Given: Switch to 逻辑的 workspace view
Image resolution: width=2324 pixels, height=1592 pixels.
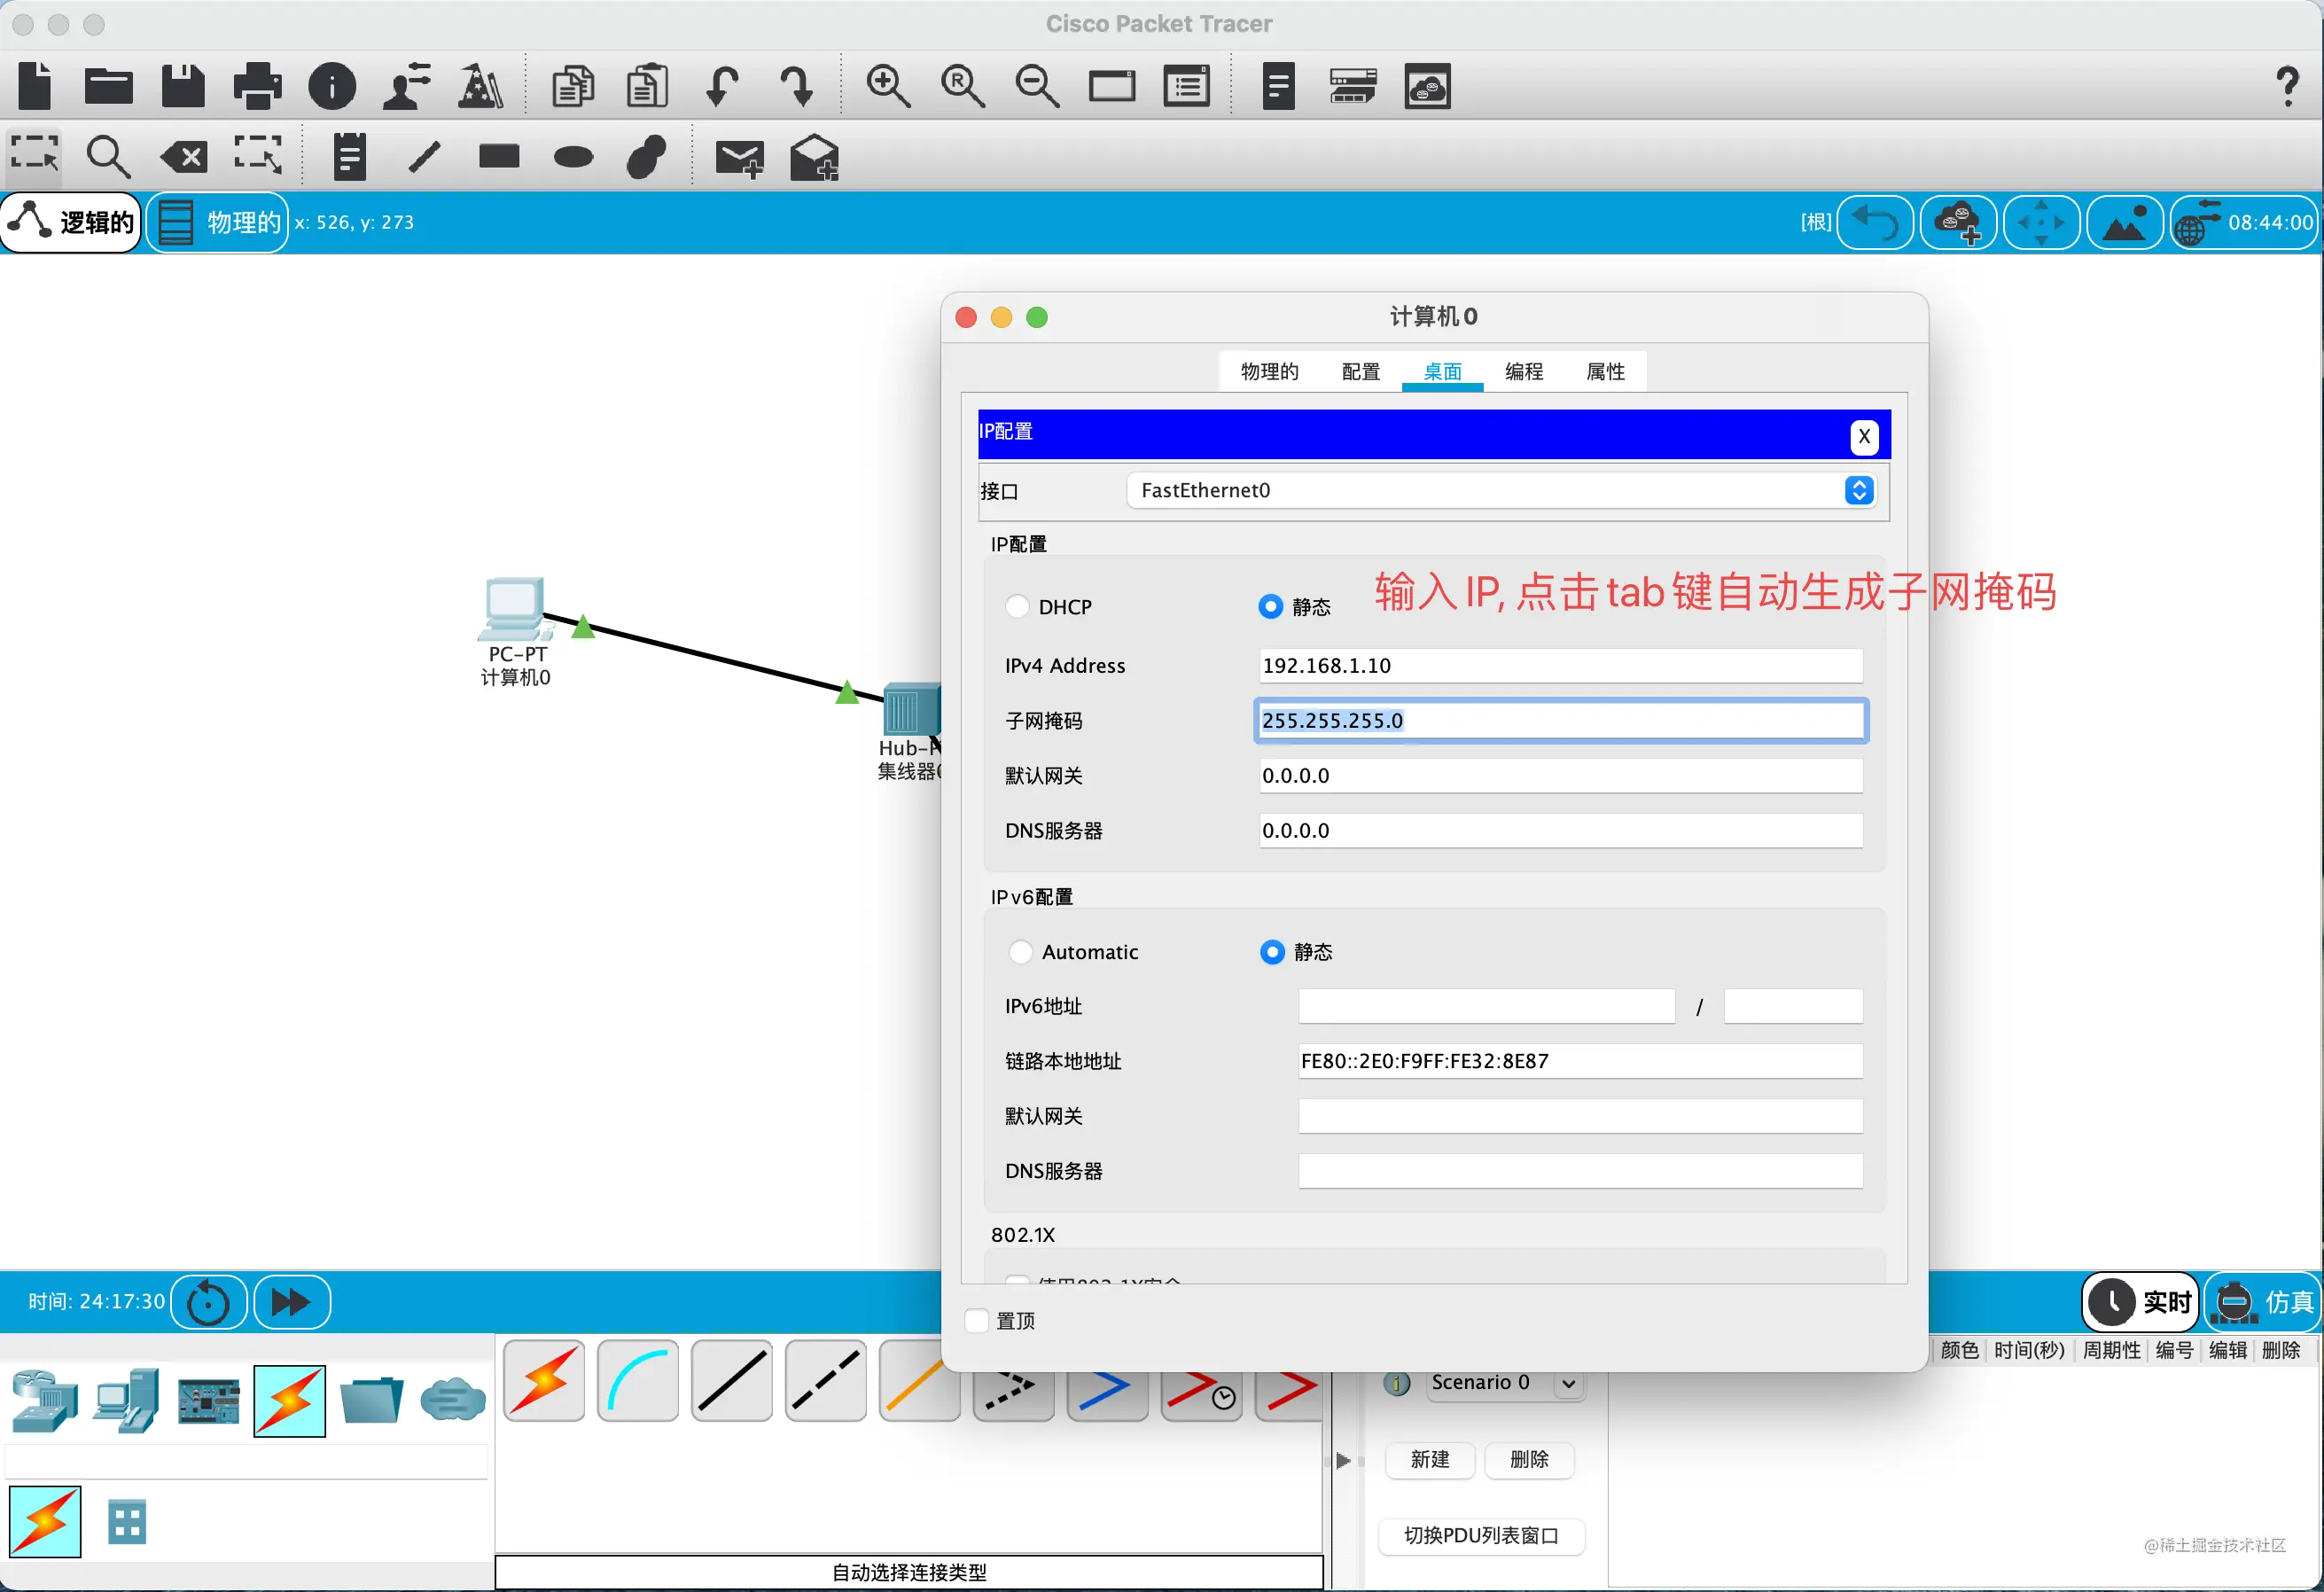Looking at the screenshot, I should point(72,222).
